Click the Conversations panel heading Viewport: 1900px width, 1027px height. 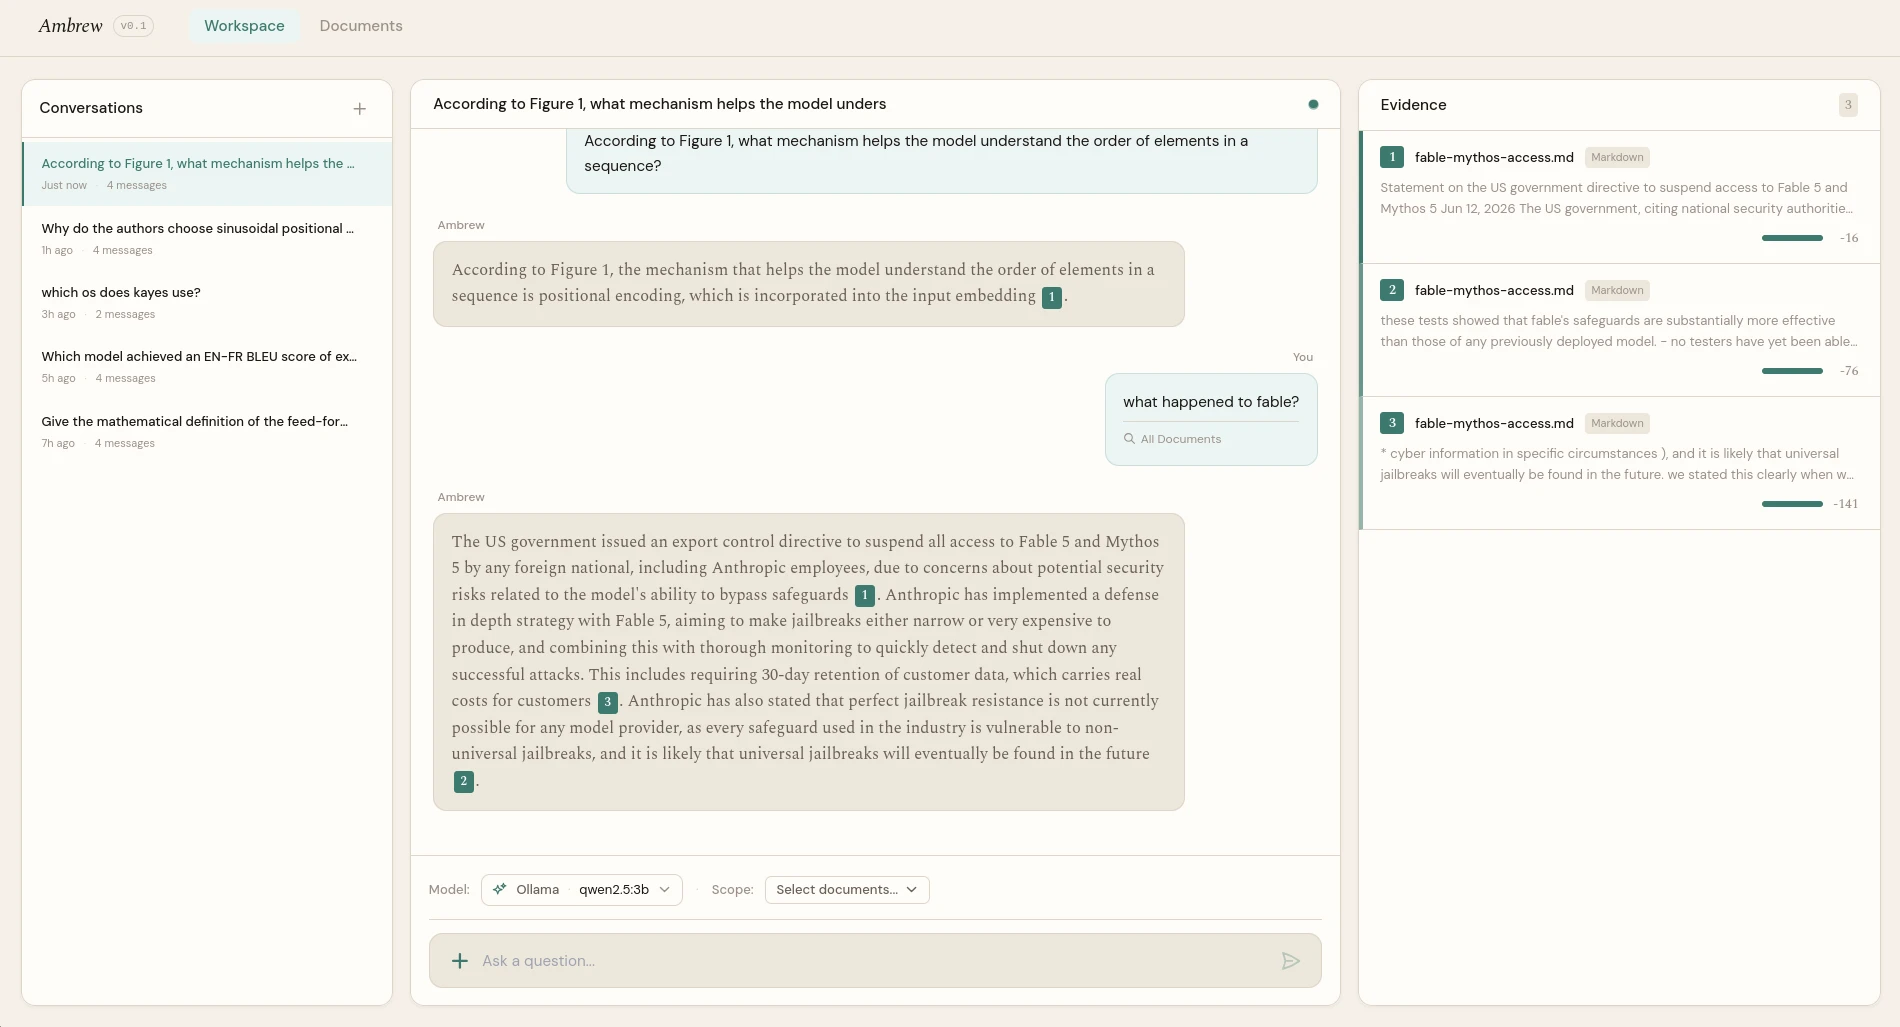click(91, 108)
